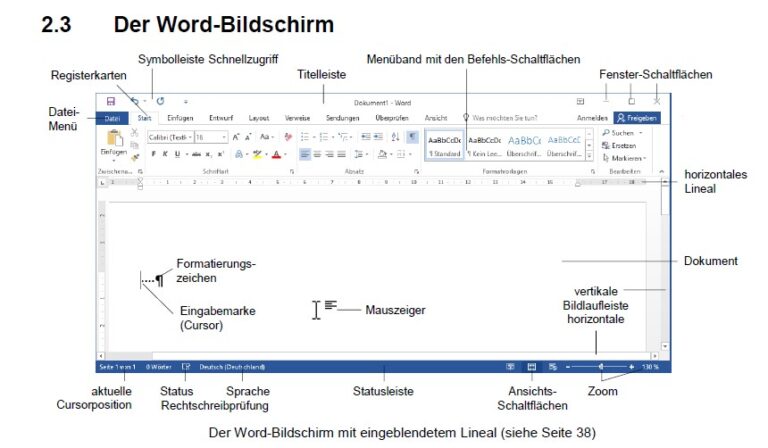
Task: Switch to the Start tab
Action: point(144,118)
